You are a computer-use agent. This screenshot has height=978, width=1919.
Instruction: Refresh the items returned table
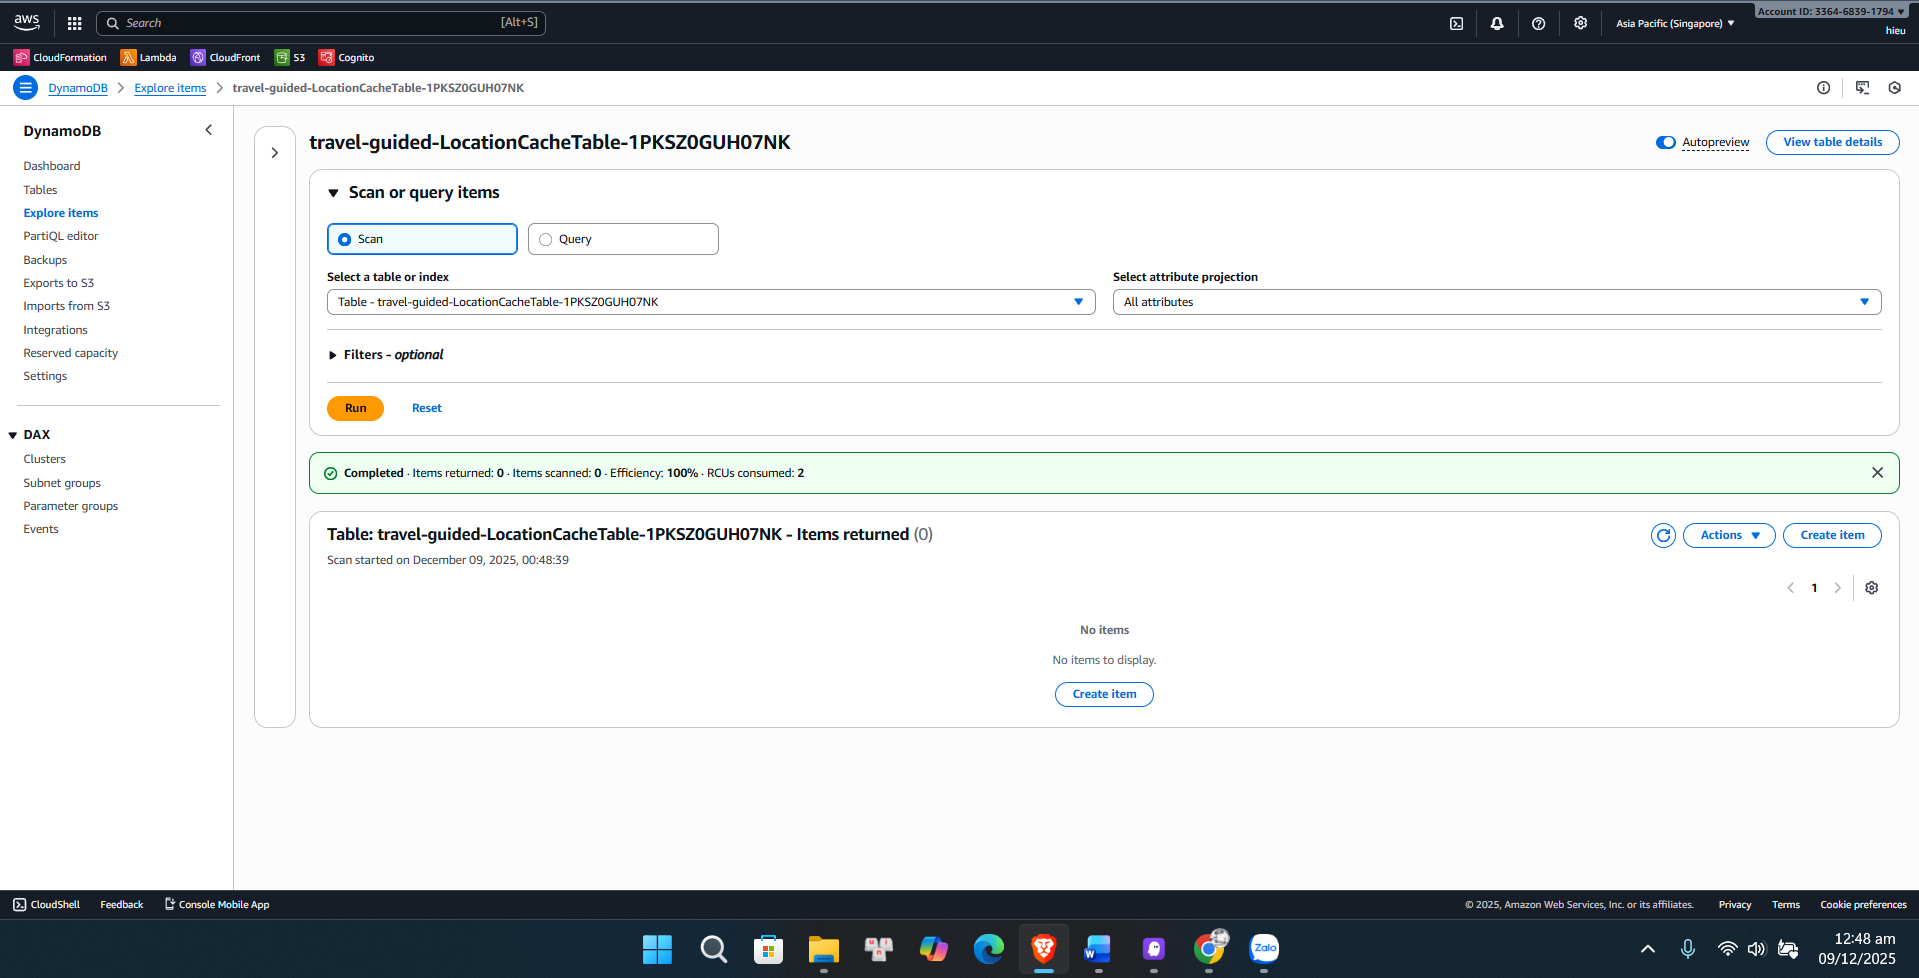(x=1663, y=535)
